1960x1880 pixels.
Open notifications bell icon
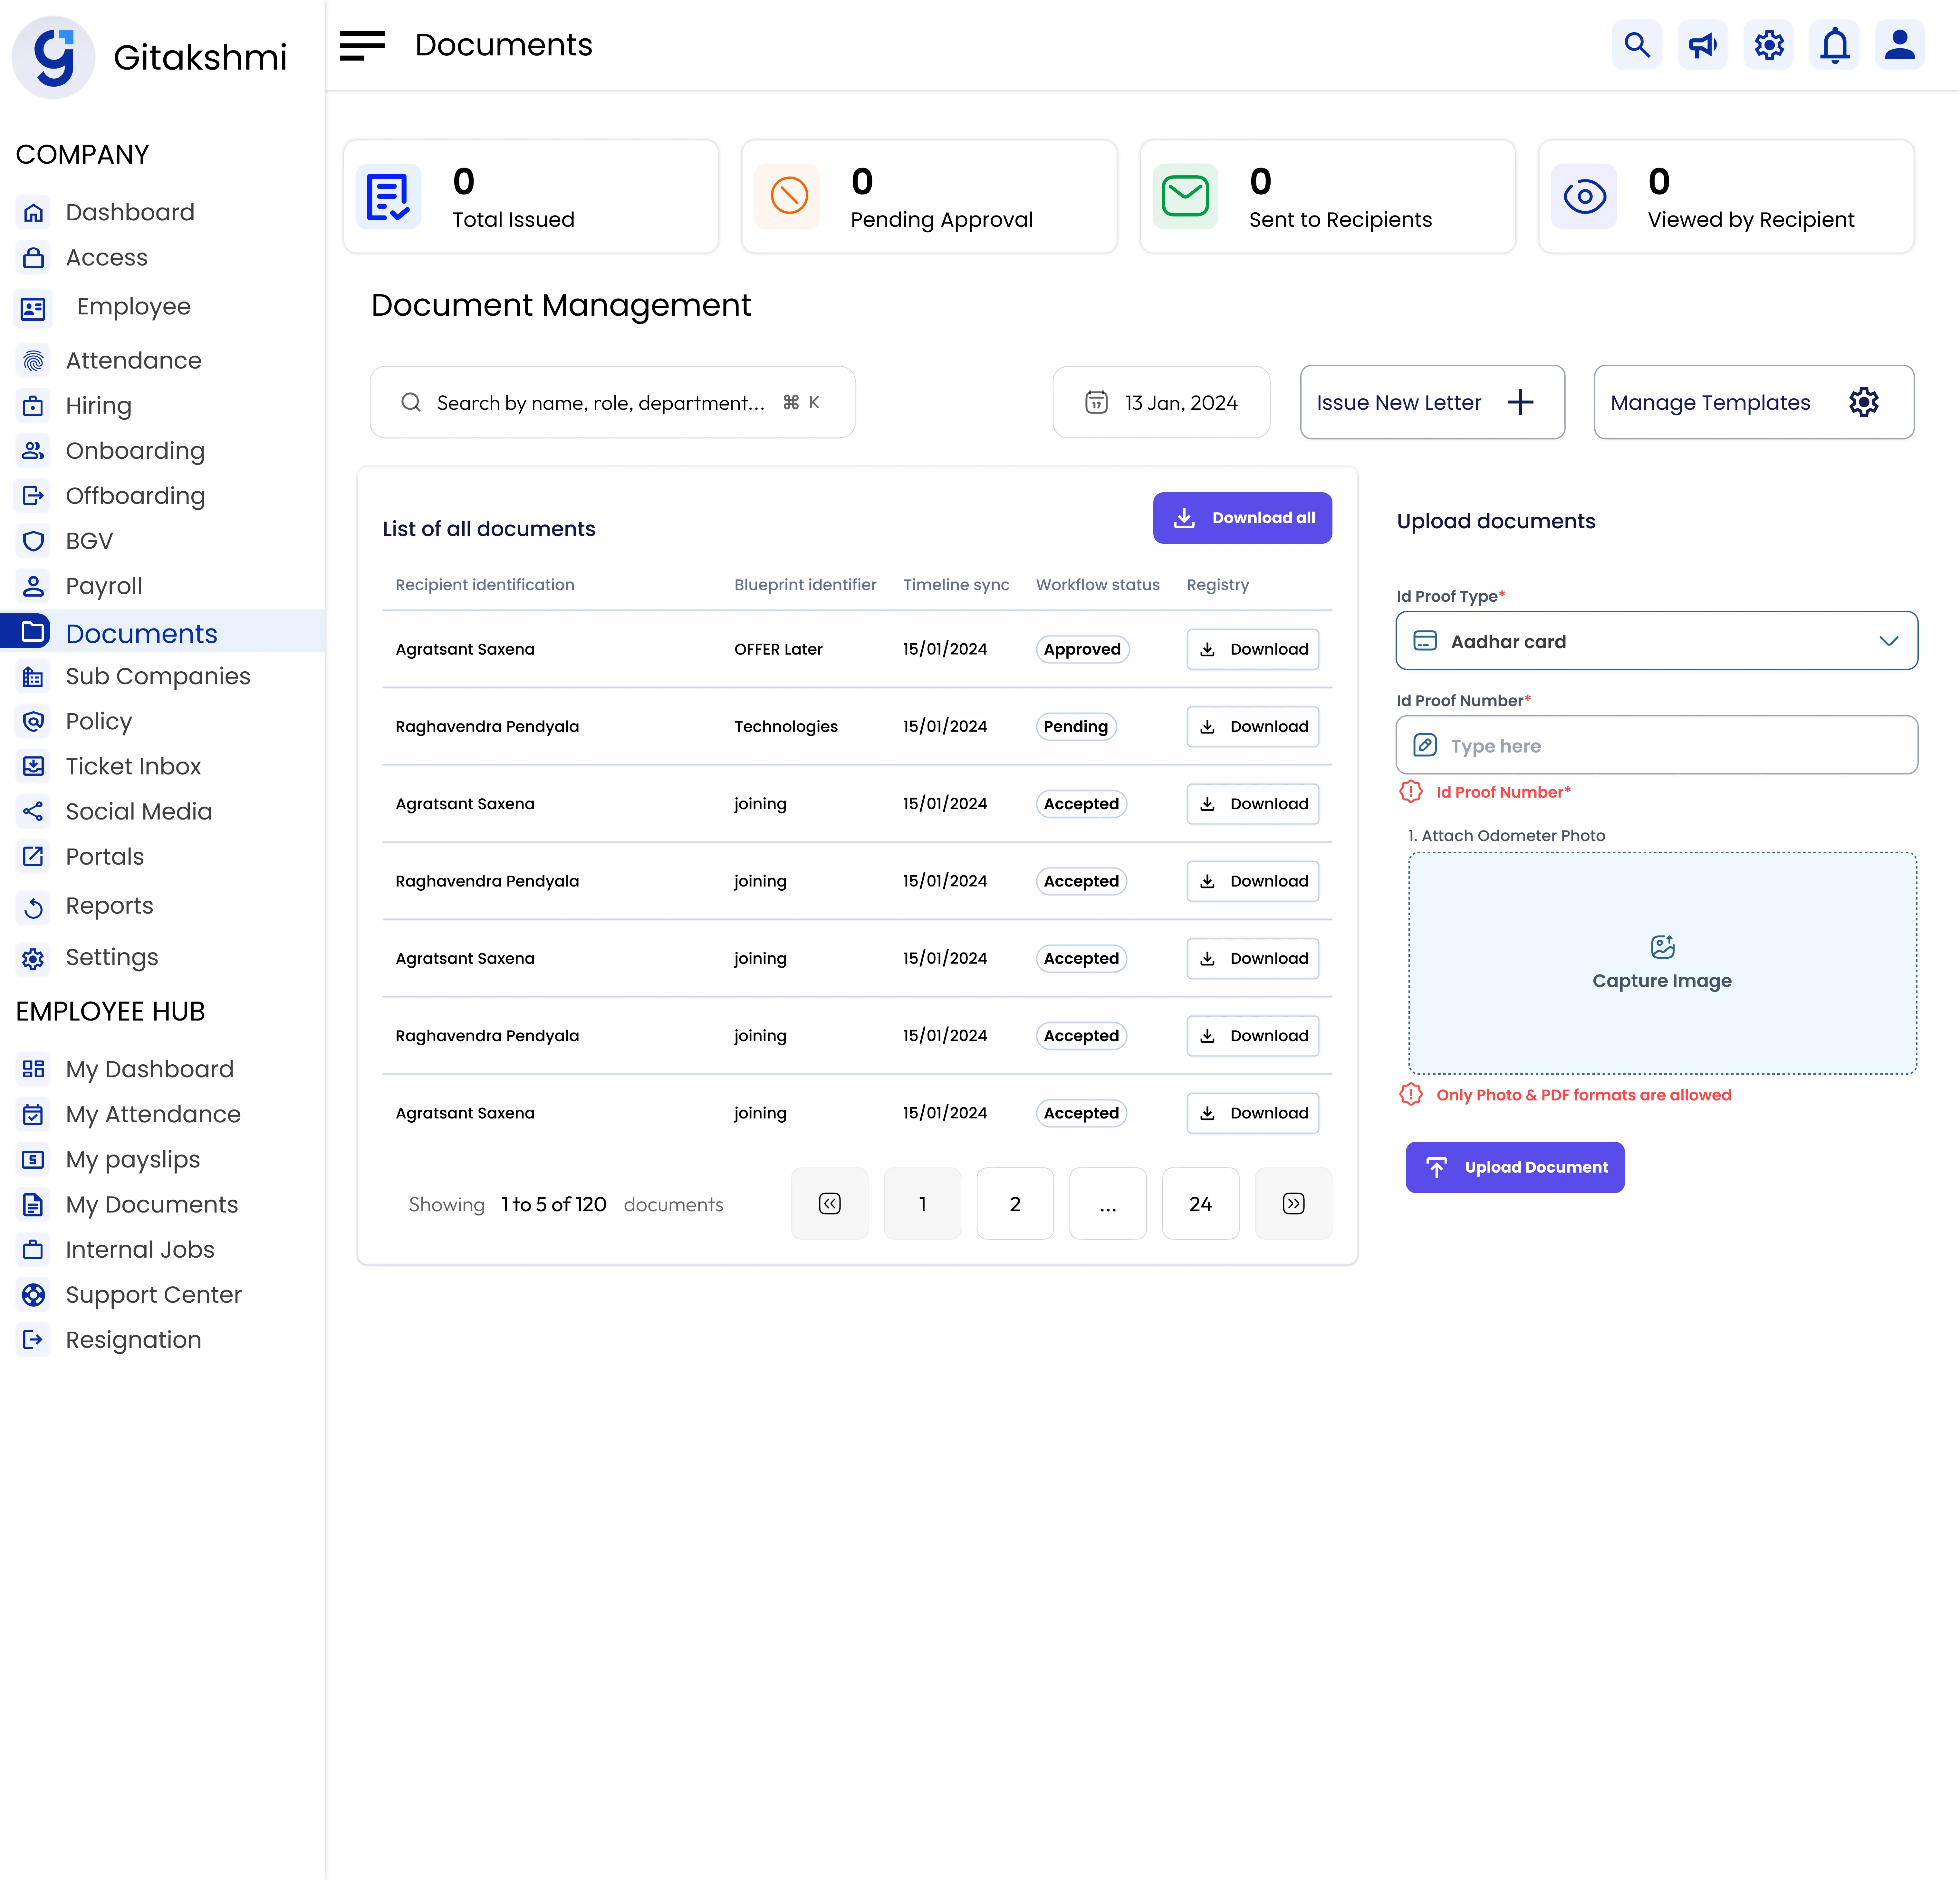[x=1835, y=45]
